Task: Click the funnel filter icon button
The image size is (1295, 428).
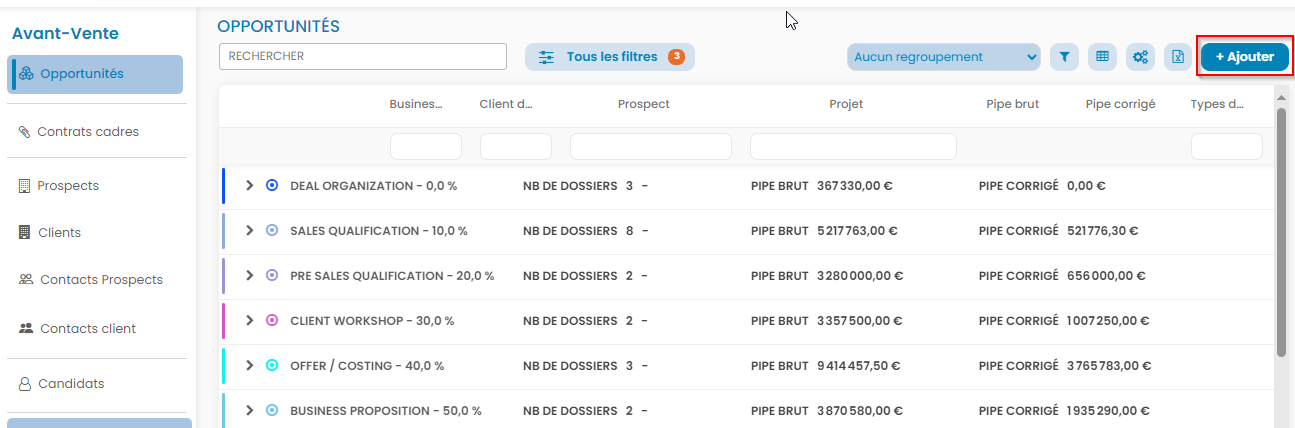Action: pyautogui.click(x=1064, y=57)
